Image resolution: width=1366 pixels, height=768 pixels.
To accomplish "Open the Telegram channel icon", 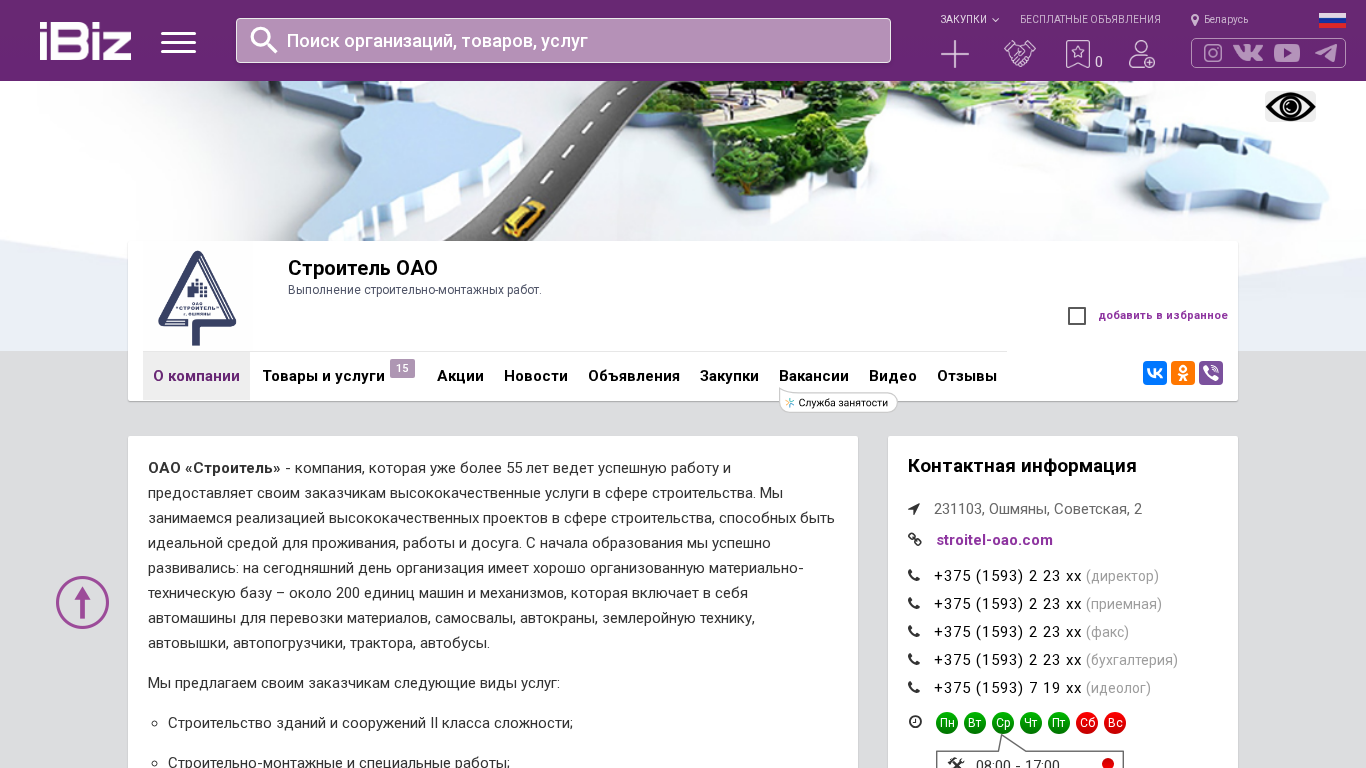I will [x=1326, y=53].
